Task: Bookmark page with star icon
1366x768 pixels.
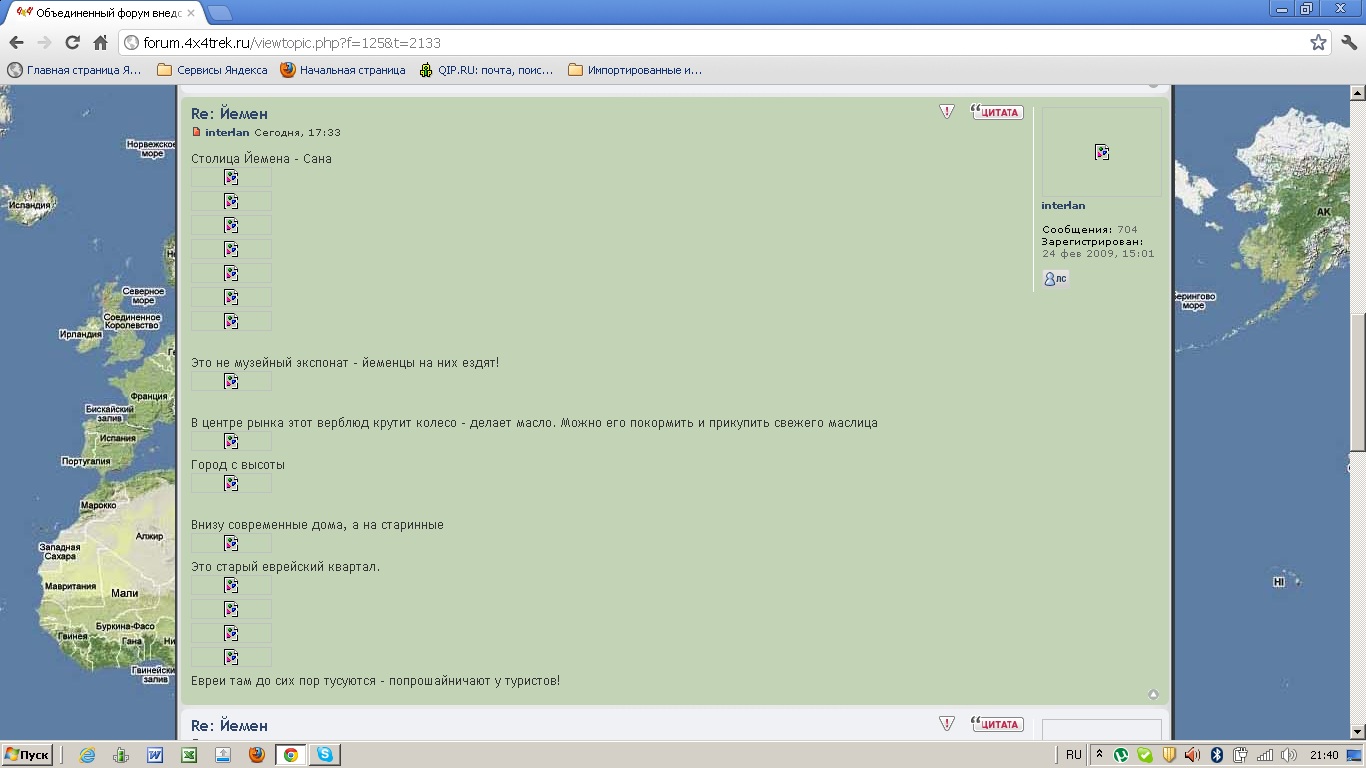Action: 1318,43
